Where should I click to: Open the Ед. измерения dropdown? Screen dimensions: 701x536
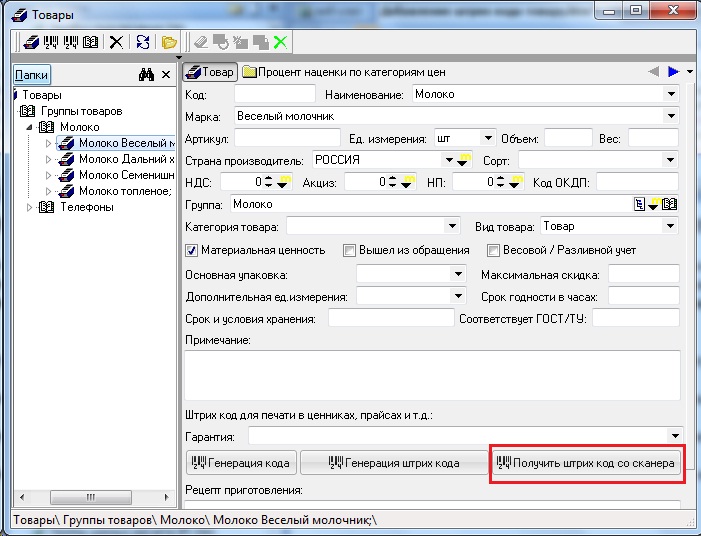(x=488, y=138)
